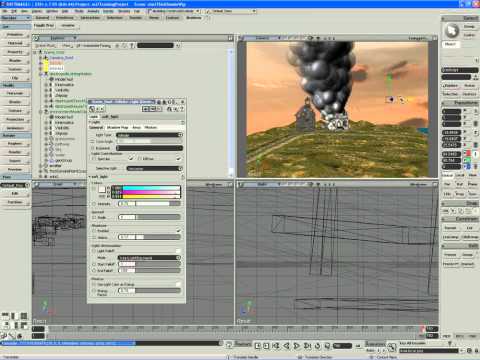This screenshot has width=480, height=360.
Task: Click the light color swatch
Action: [102, 189]
